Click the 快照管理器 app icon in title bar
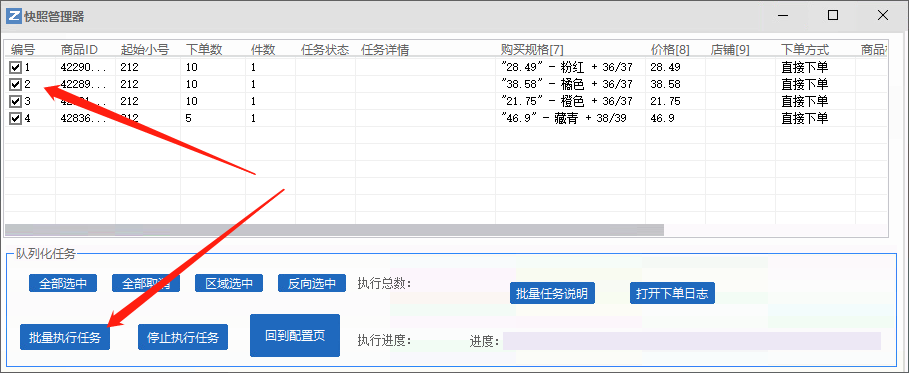This screenshot has width=909, height=373. point(13,16)
